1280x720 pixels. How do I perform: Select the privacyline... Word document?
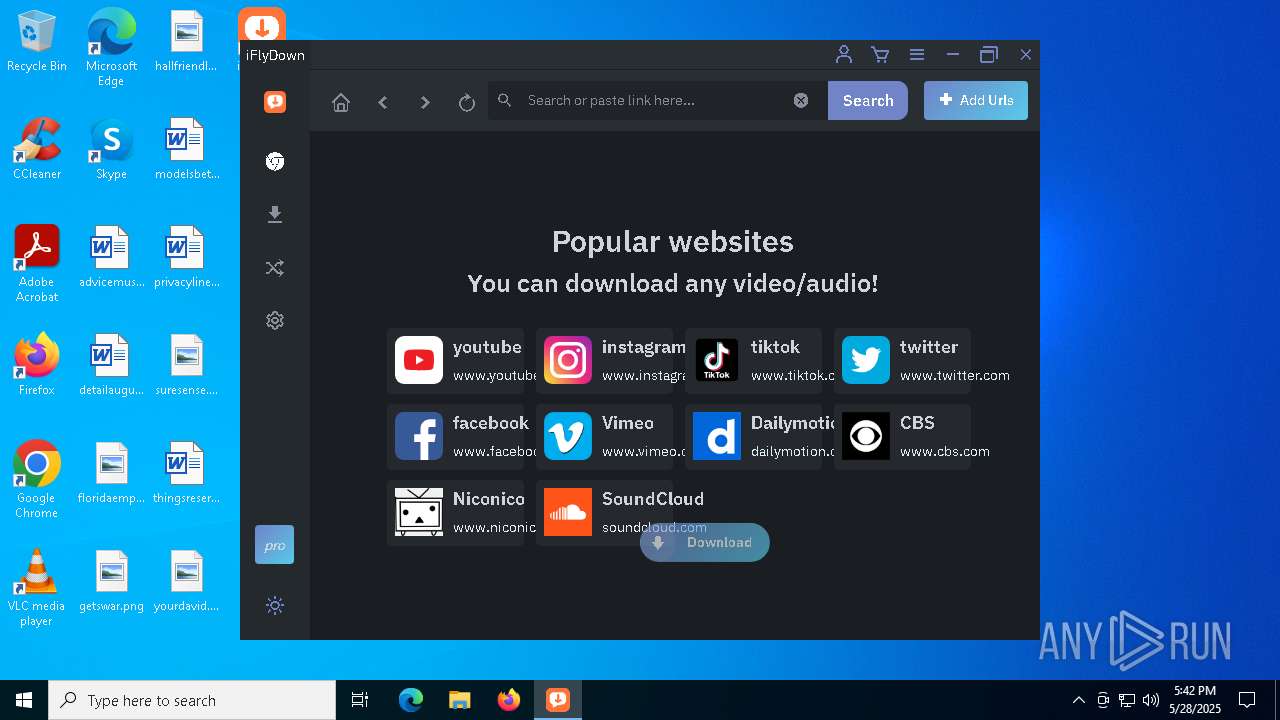(186, 256)
